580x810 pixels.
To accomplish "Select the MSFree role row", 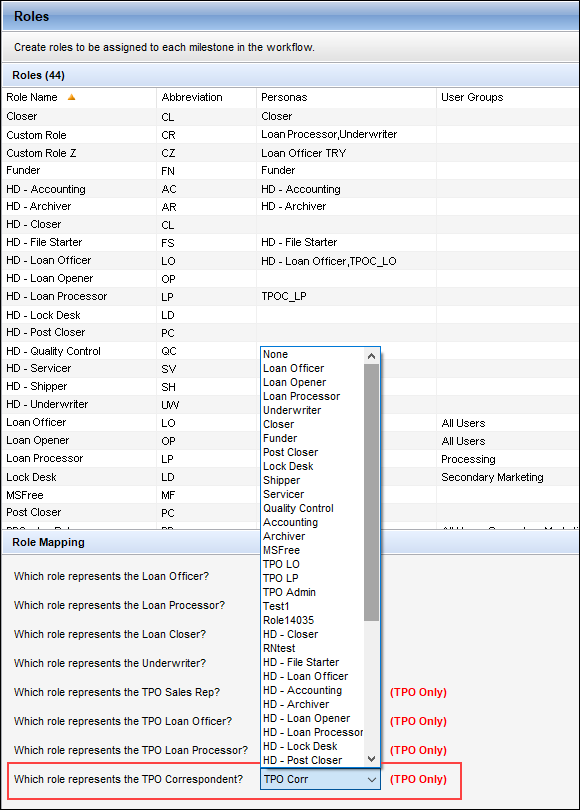I will [290, 495].
